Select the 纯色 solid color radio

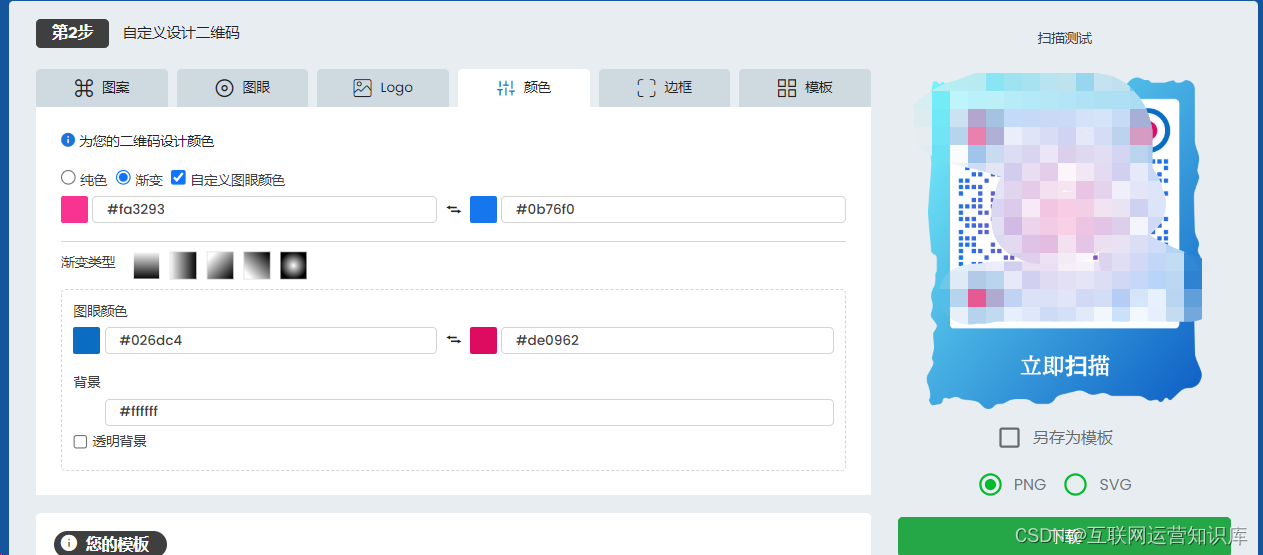tap(68, 178)
